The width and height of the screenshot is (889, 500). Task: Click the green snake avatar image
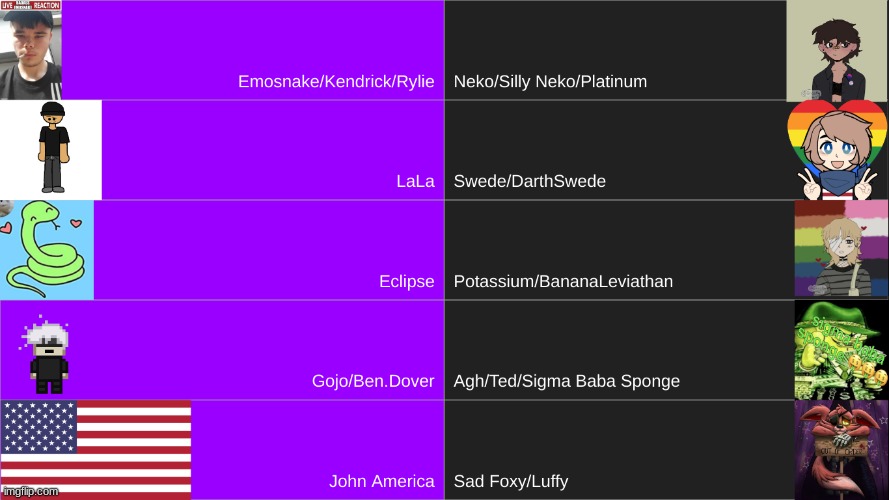click(47, 250)
